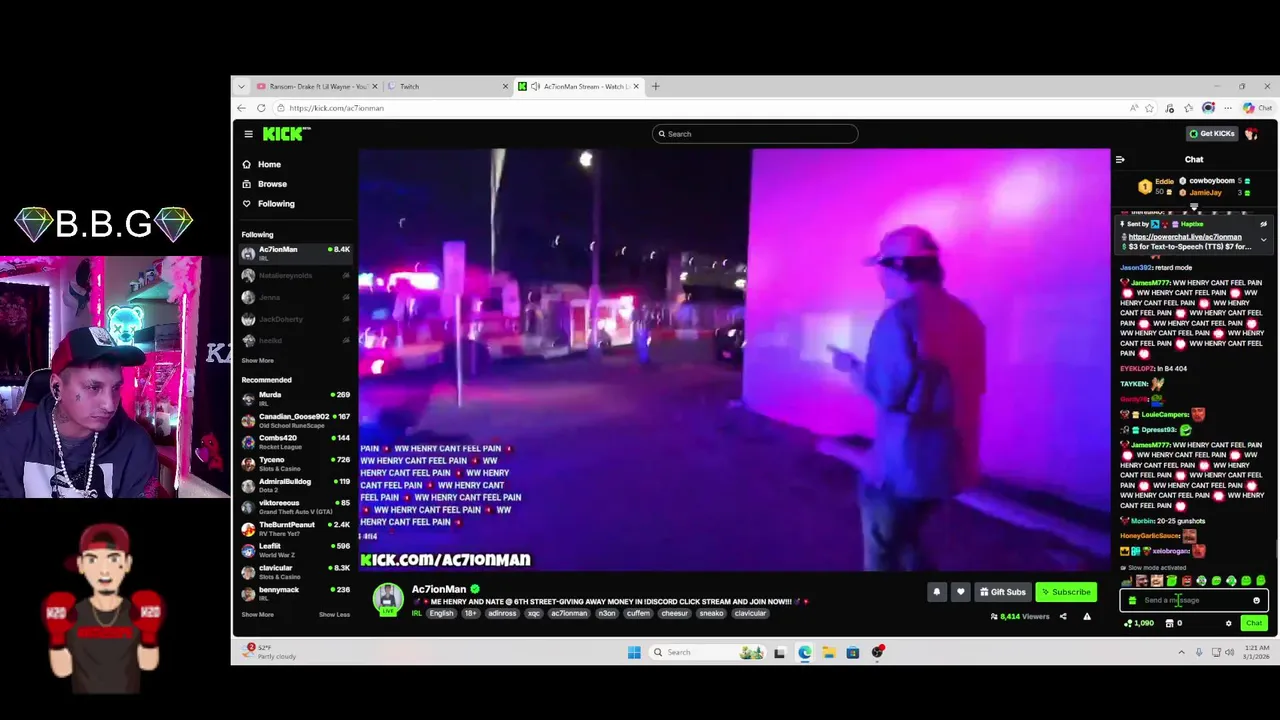
Task: Click the English language tag
Action: [441, 613]
